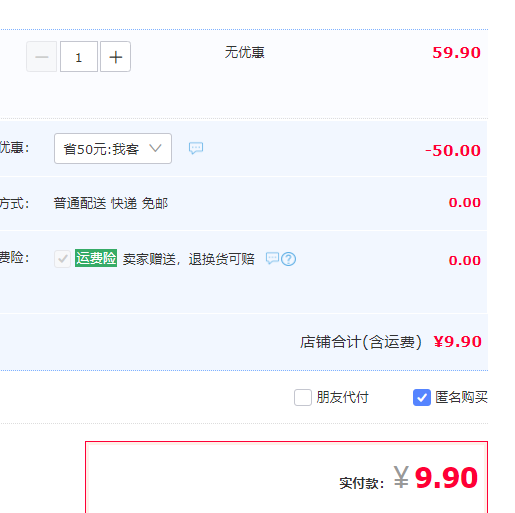Click the 匿名购买 label text
This screenshot has width=515, height=513.
click(461, 397)
